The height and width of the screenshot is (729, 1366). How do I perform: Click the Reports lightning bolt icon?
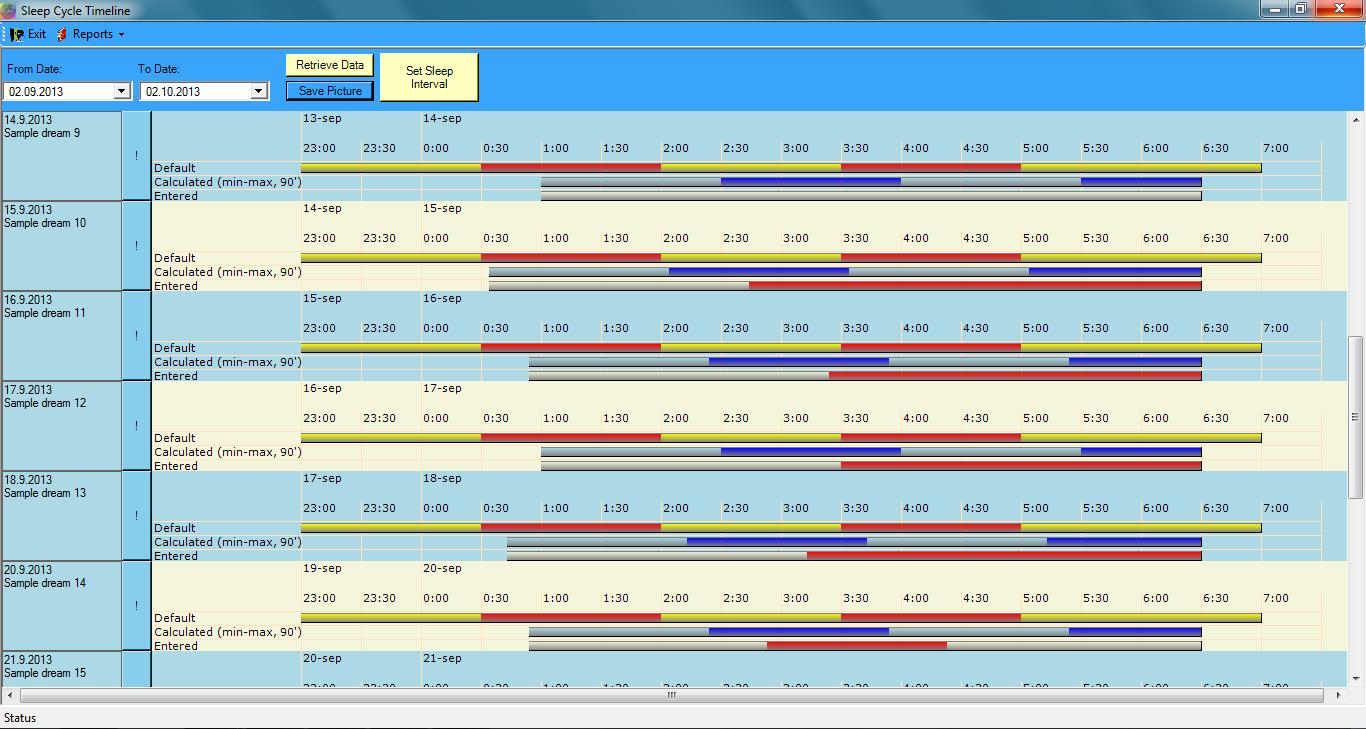tap(62, 33)
